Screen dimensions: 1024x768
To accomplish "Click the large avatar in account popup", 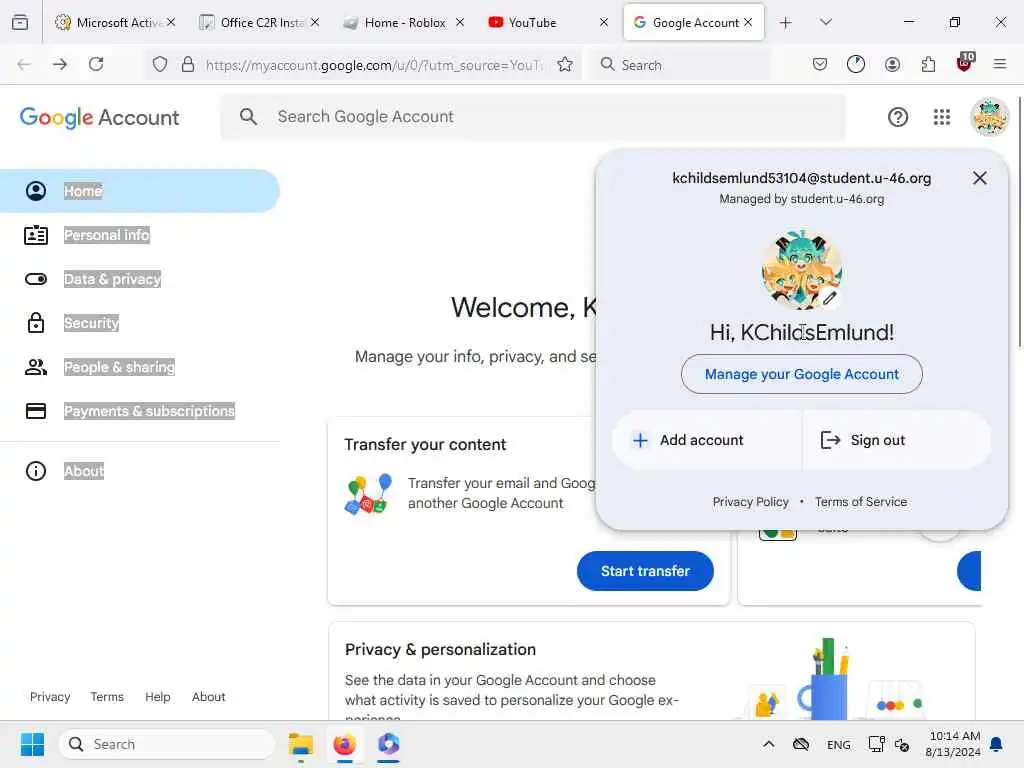I will [801, 270].
